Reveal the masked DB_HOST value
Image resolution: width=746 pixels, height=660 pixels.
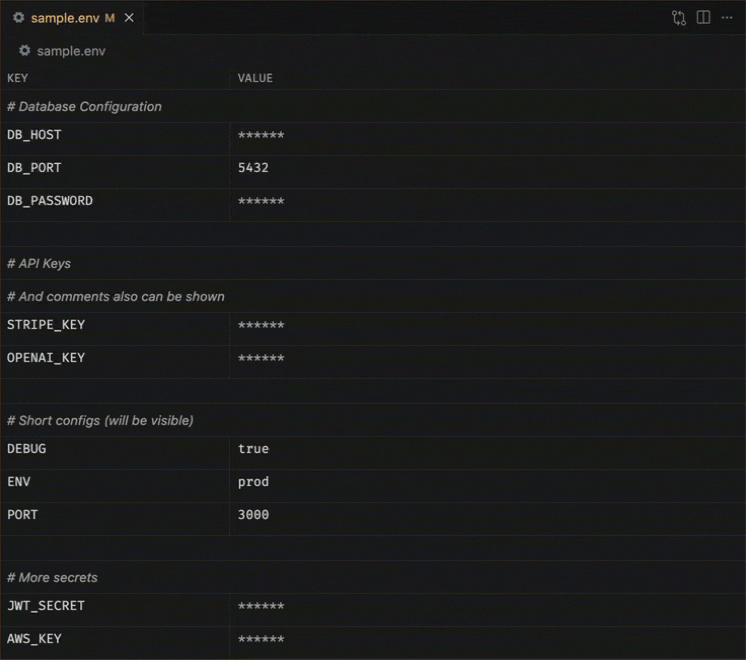pos(261,136)
